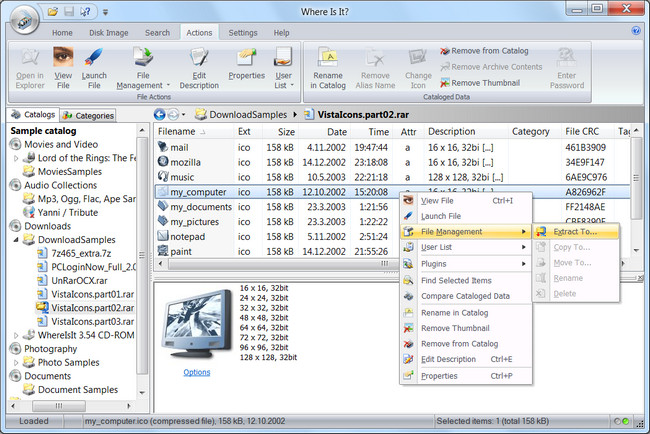This screenshot has width=650, height=434.
Task: Choose Launch File in context menu
Action: point(466,216)
